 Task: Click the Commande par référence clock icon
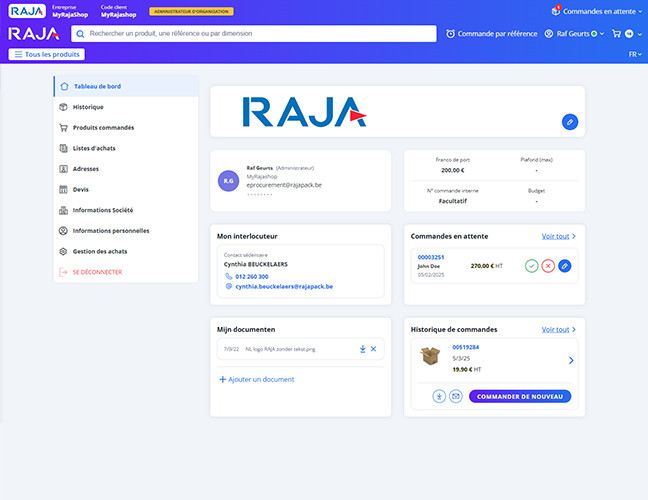click(450, 34)
